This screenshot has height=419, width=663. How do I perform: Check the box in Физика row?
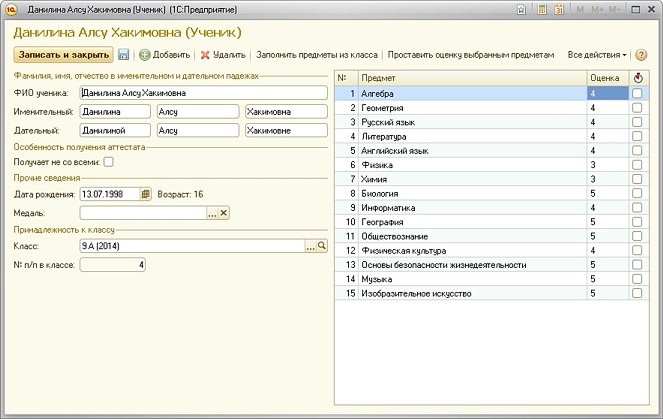coord(637,165)
